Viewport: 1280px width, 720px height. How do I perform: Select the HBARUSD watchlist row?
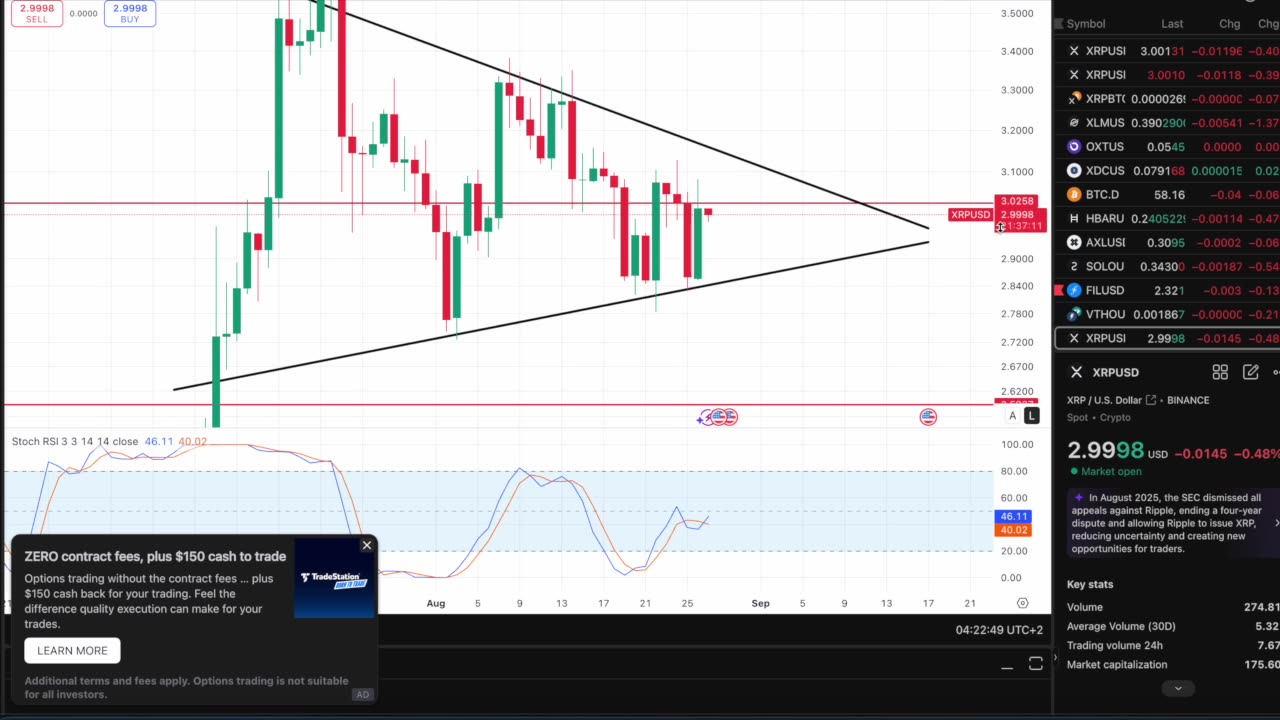pyautogui.click(x=1168, y=219)
